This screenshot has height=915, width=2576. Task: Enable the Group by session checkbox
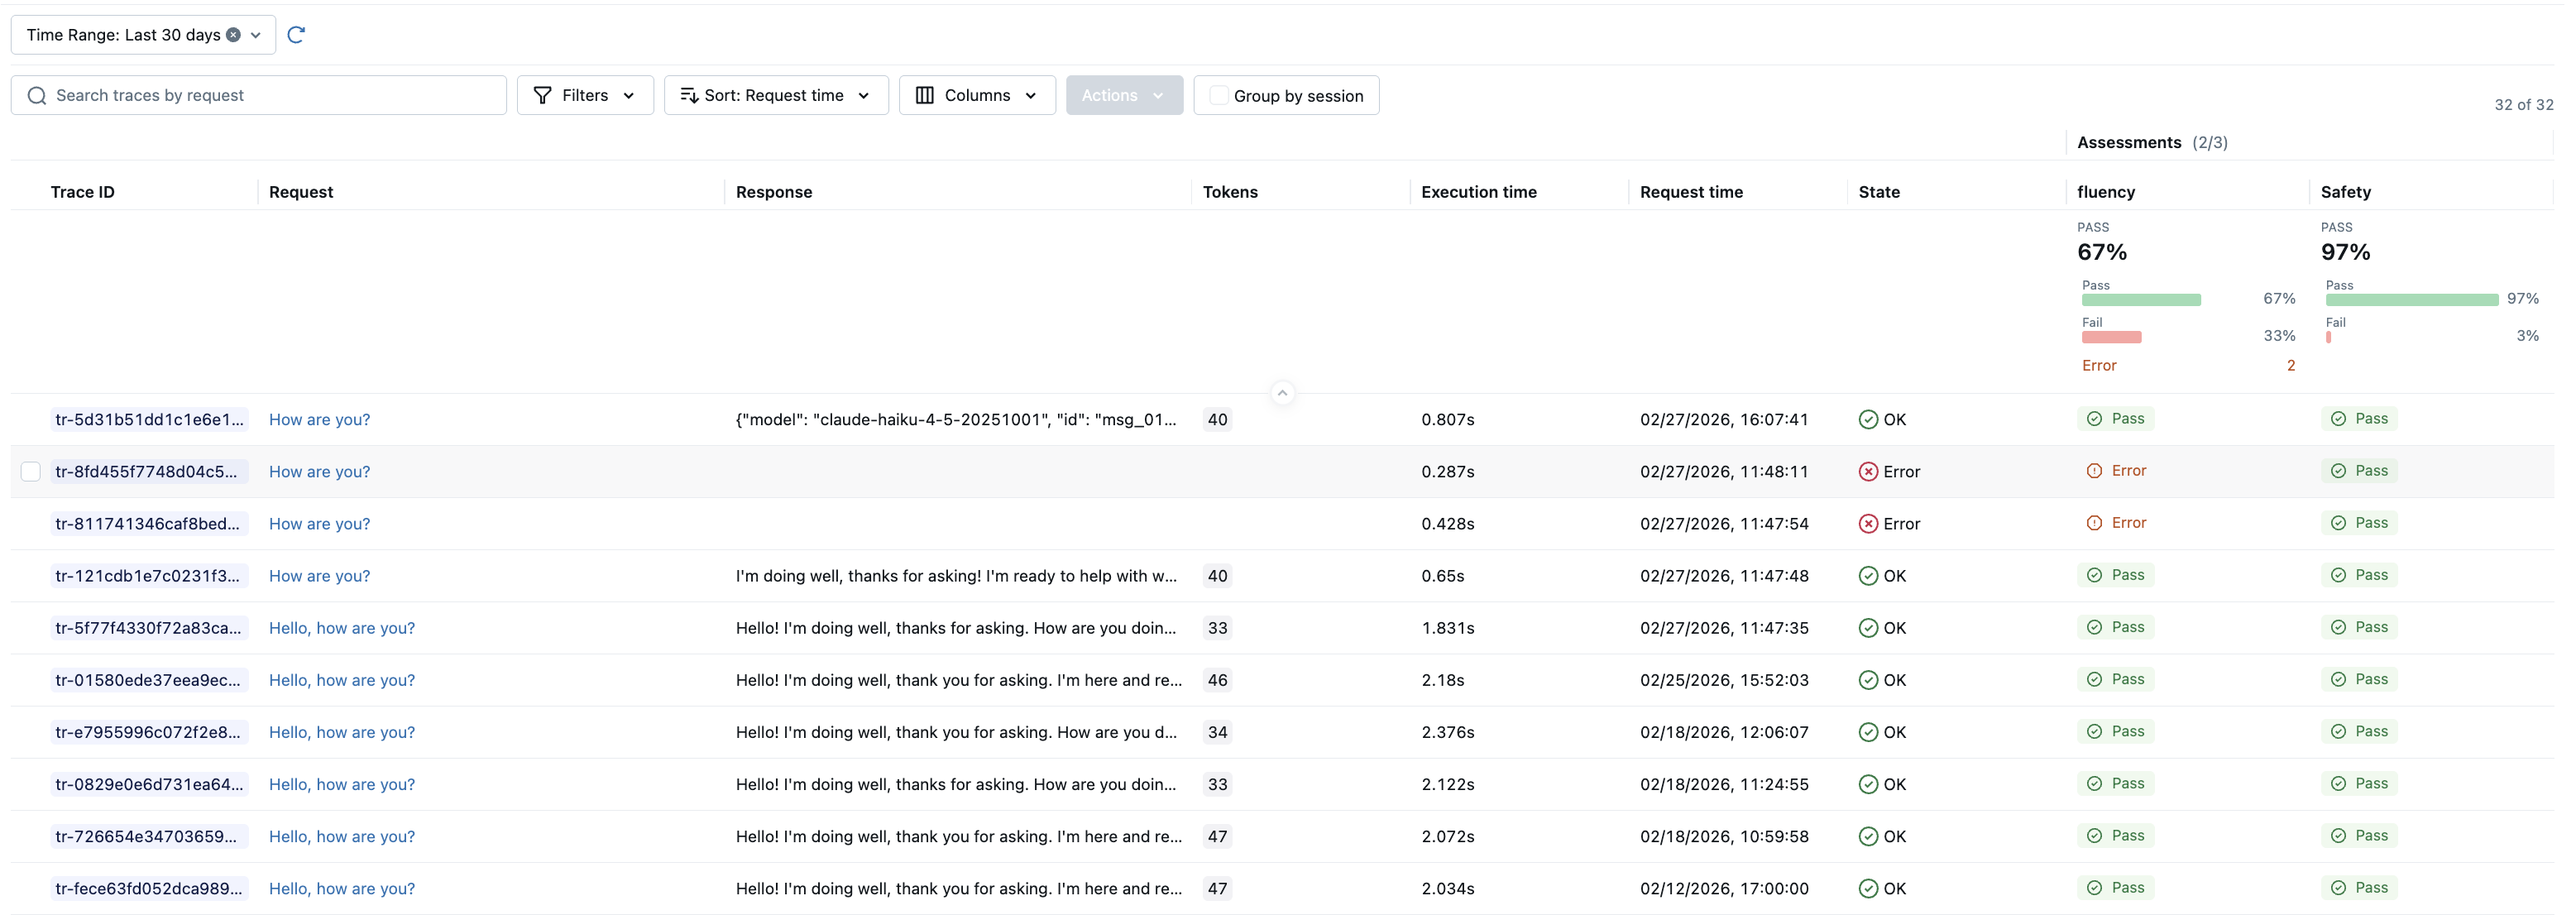(x=1218, y=96)
